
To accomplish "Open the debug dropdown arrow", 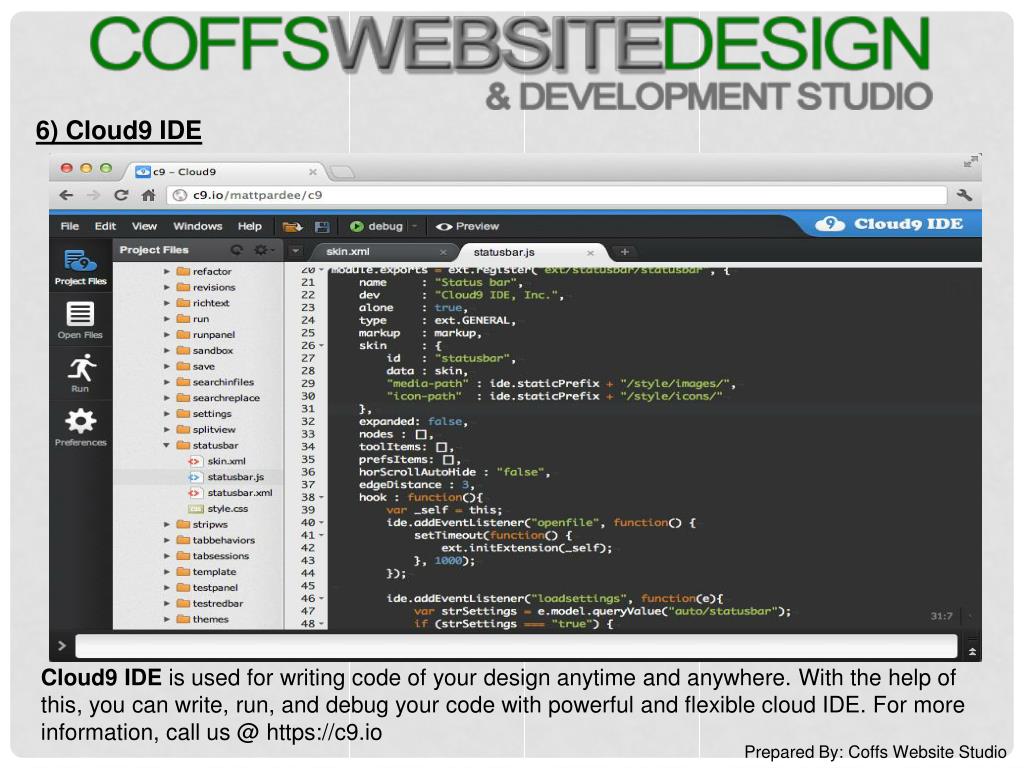I will (414, 226).
